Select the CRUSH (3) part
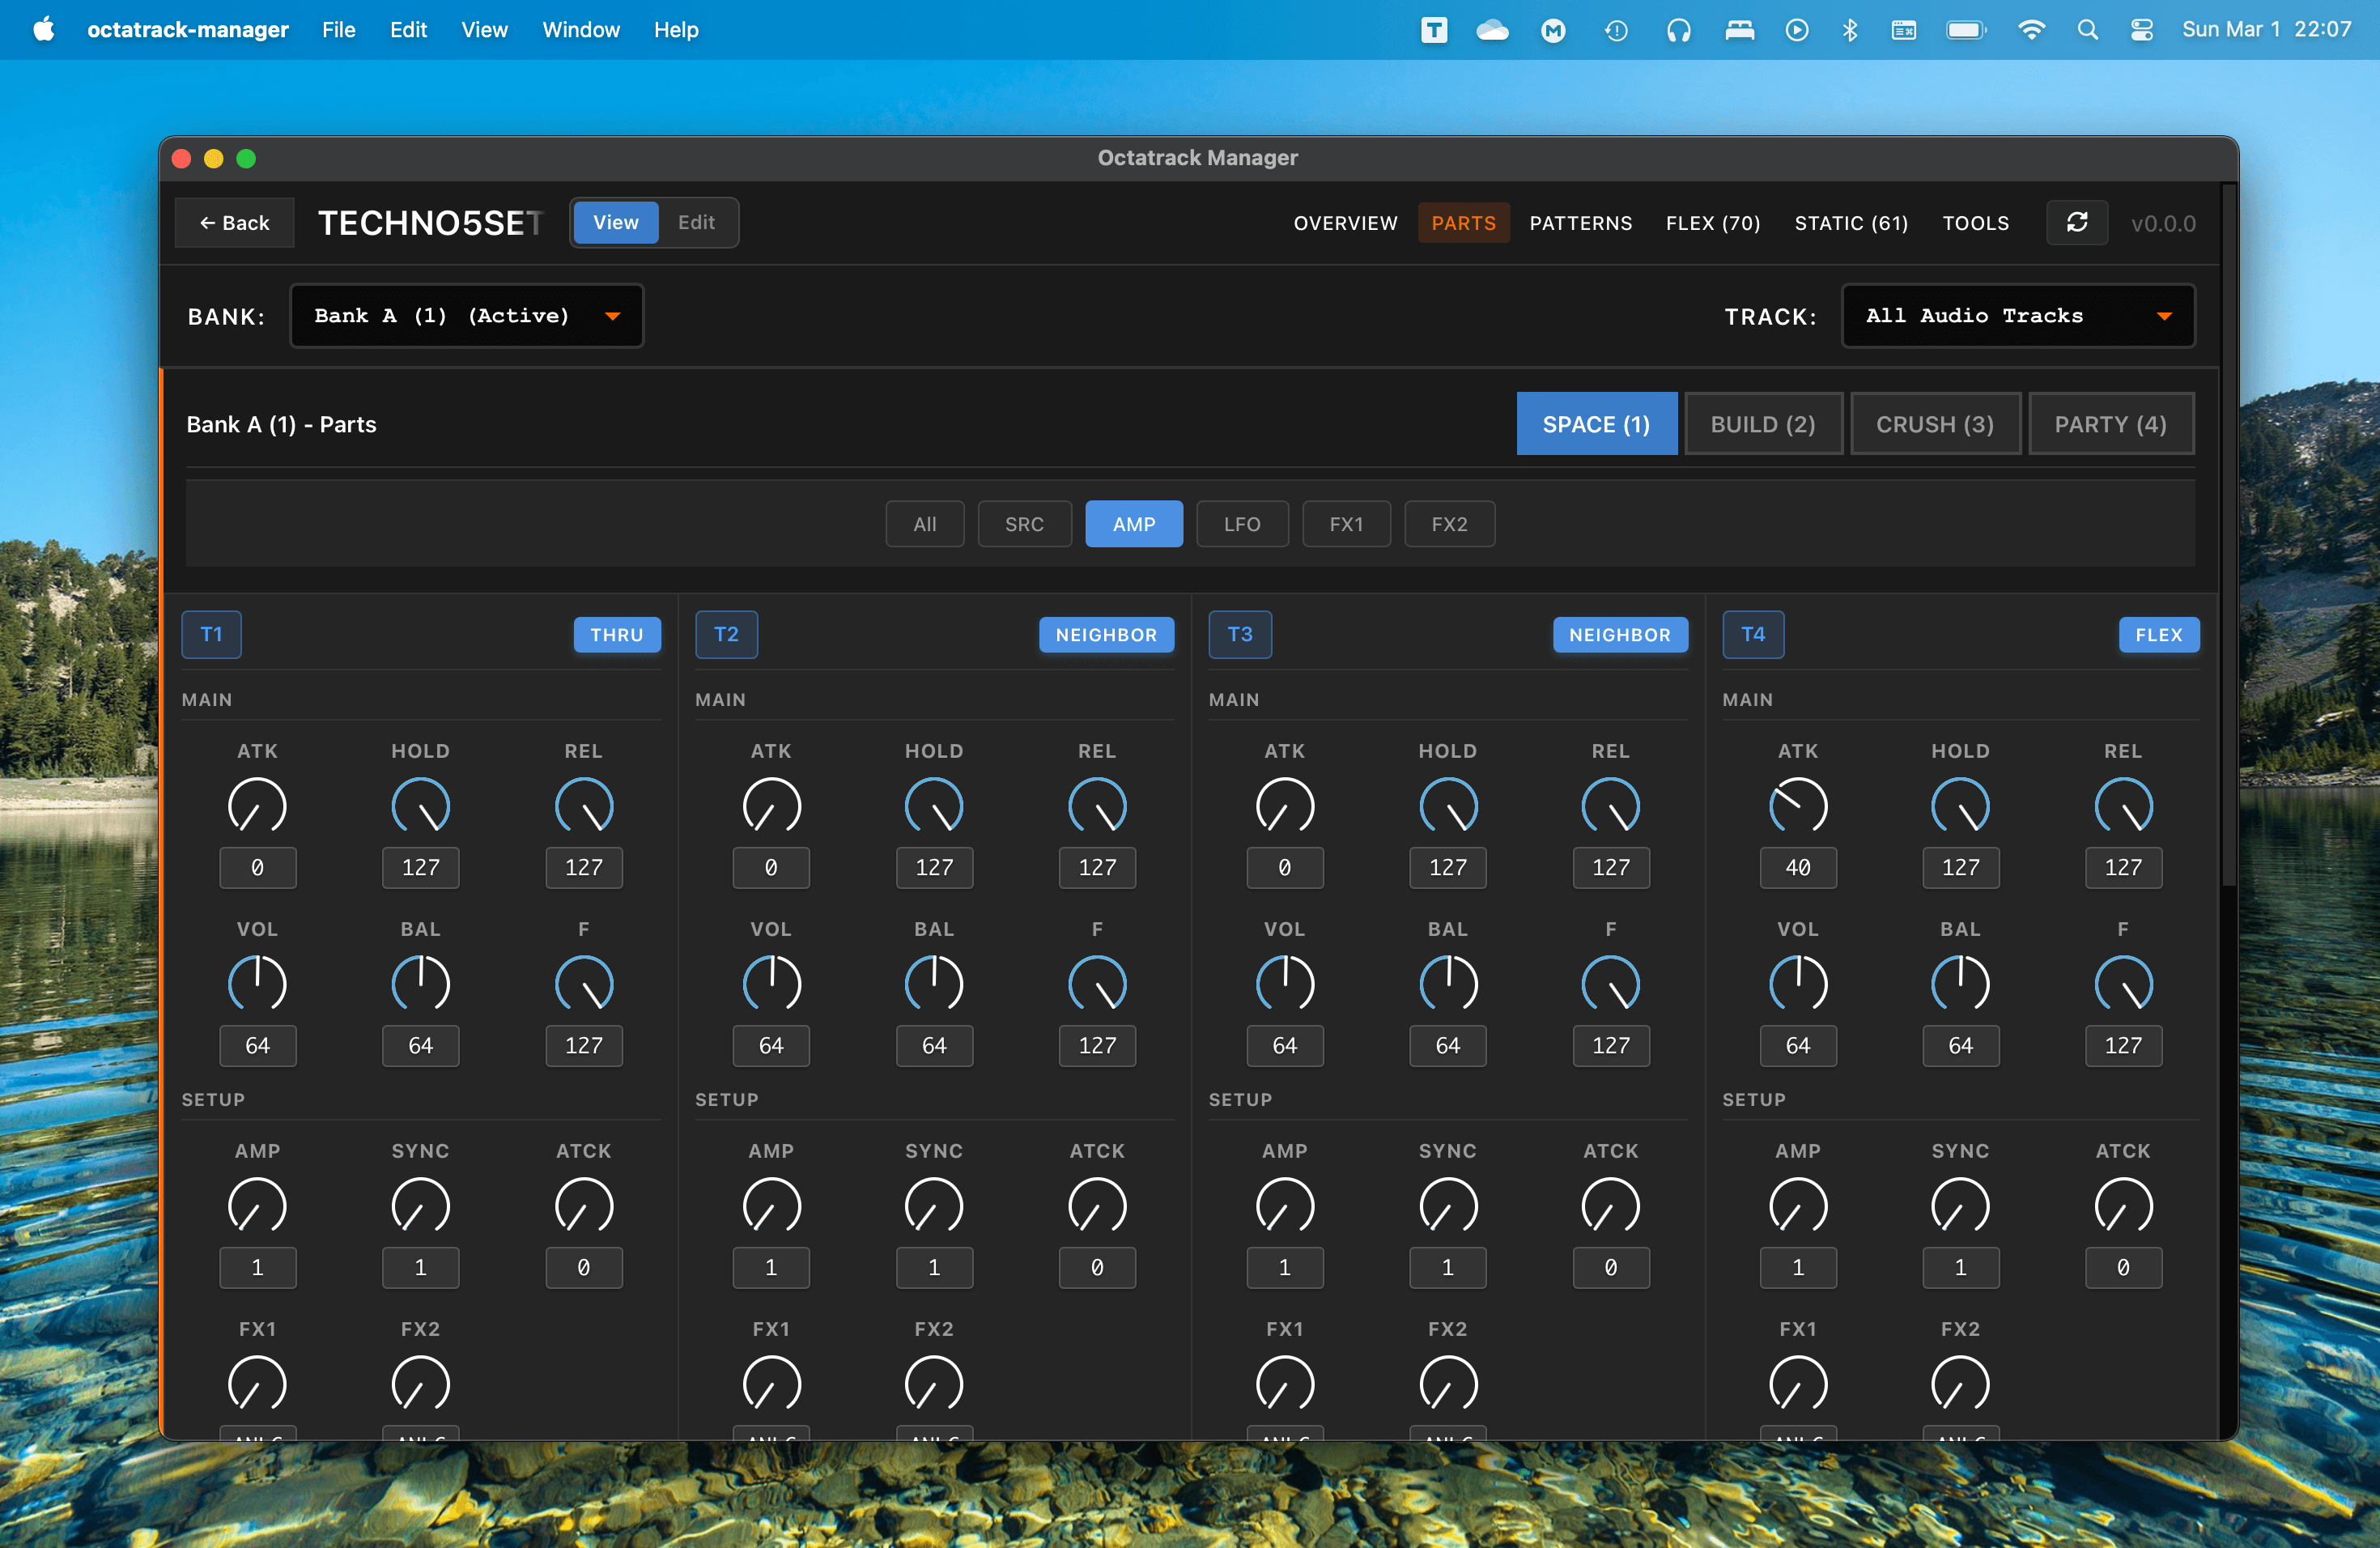 [1936, 423]
